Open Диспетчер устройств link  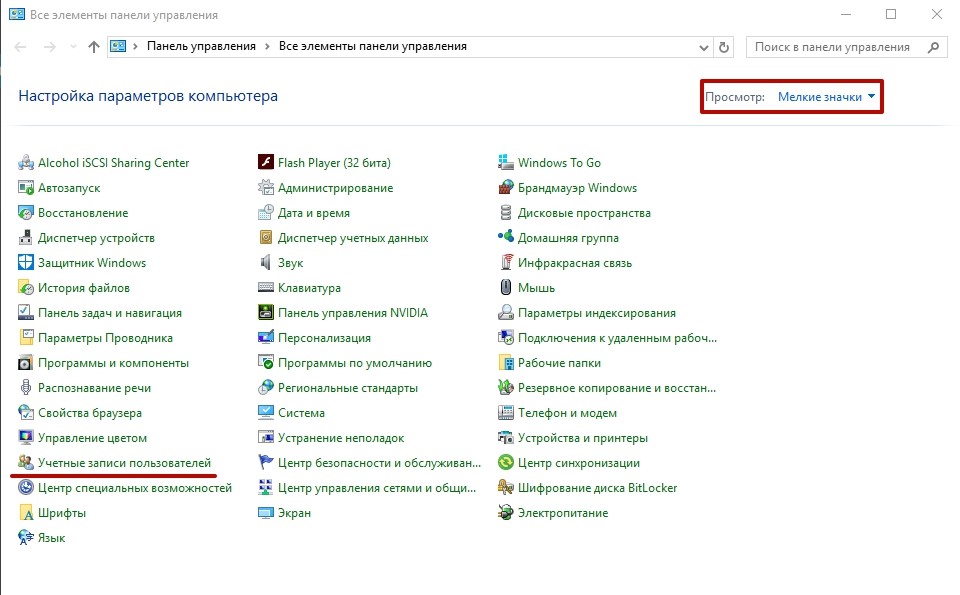pyautogui.click(x=96, y=238)
